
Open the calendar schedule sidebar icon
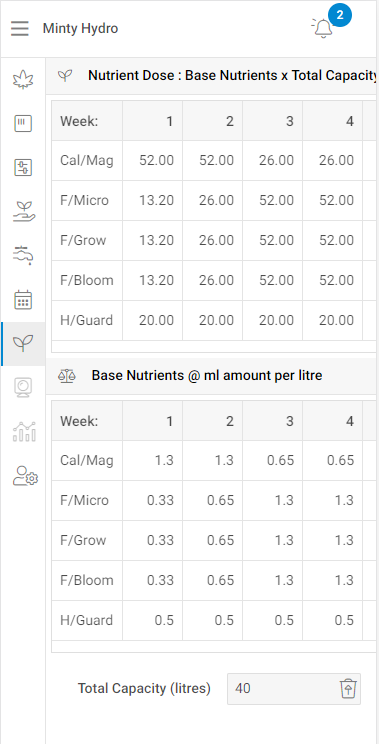click(x=23, y=300)
